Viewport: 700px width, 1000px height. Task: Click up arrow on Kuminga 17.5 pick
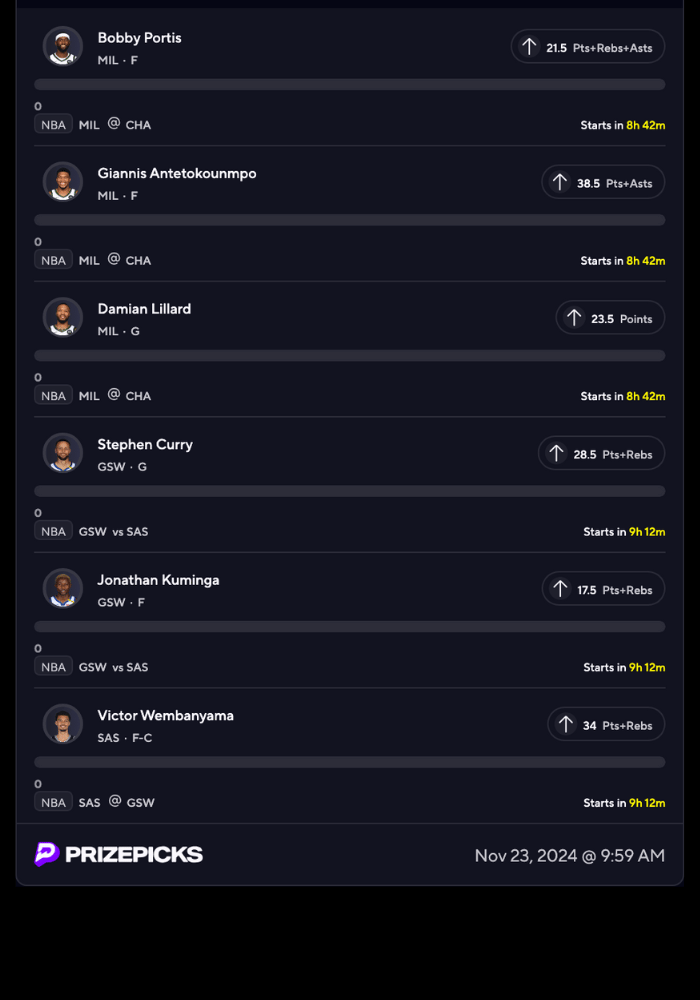click(x=560, y=589)
